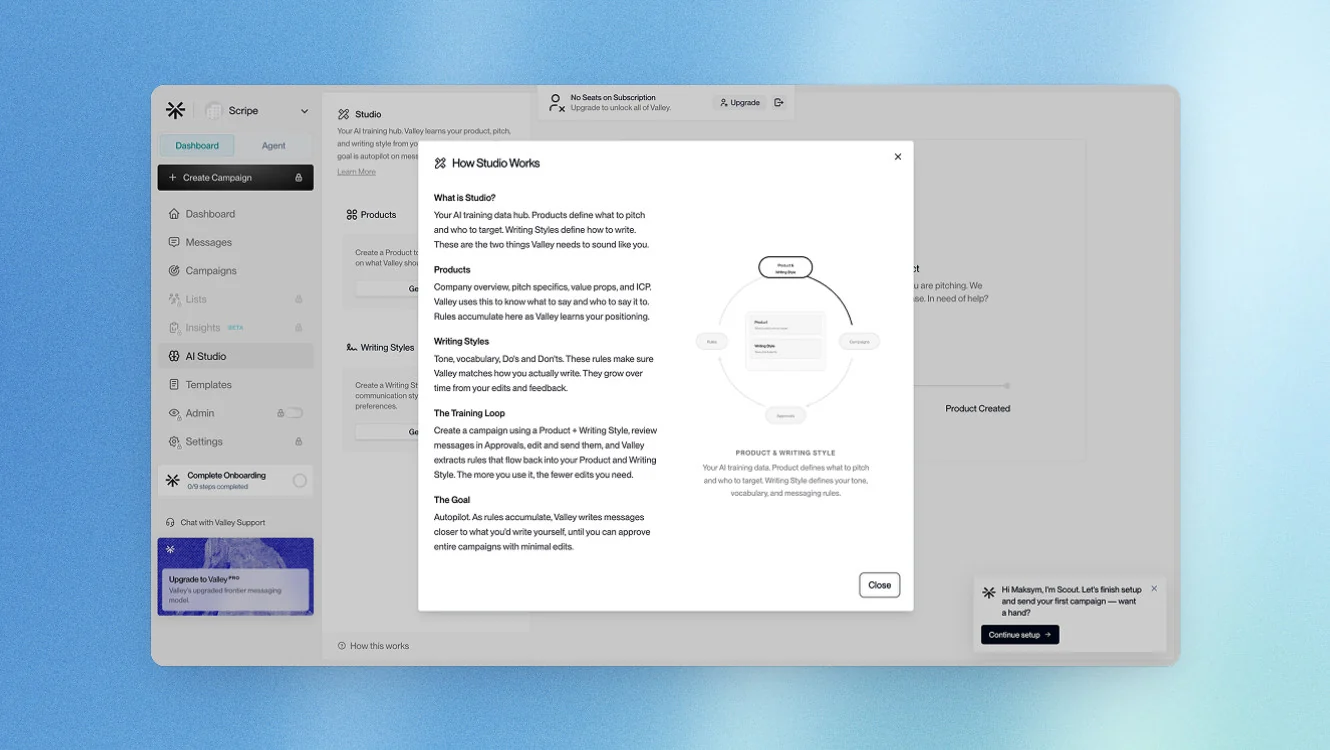Click the Valley asterisk logo in sidebar header

tap(175, 111)
